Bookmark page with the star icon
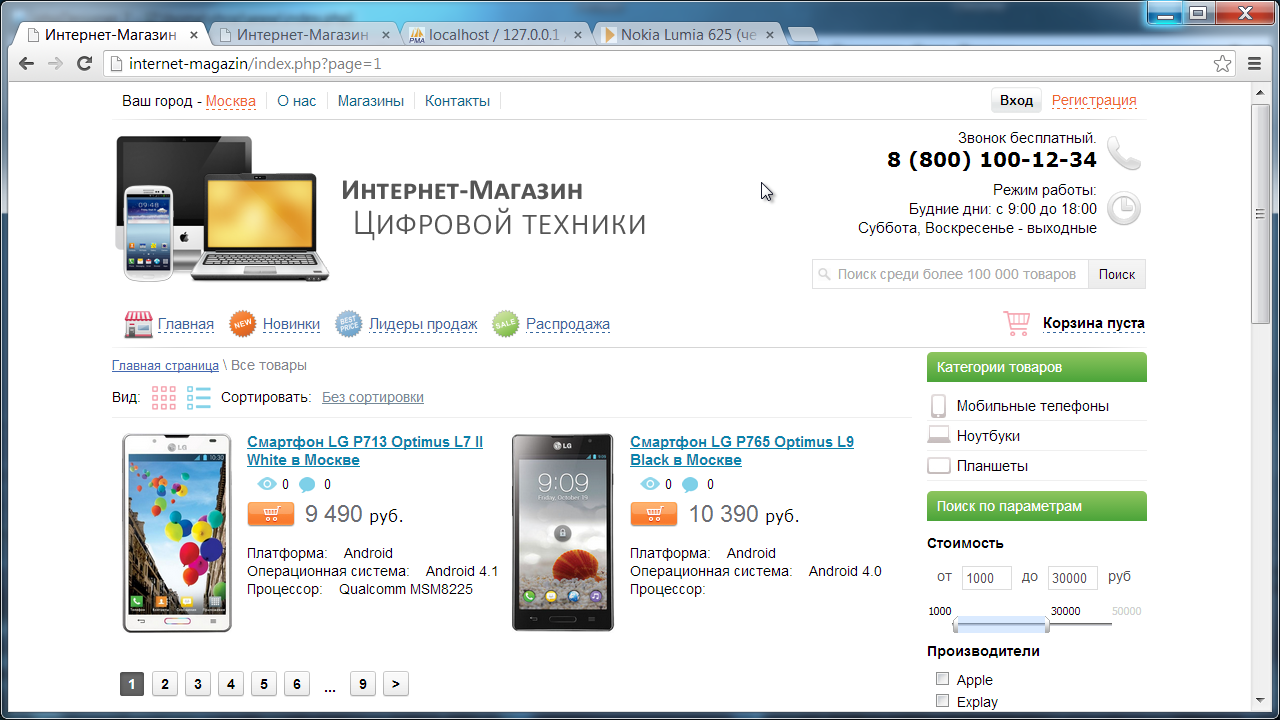 1222,64
